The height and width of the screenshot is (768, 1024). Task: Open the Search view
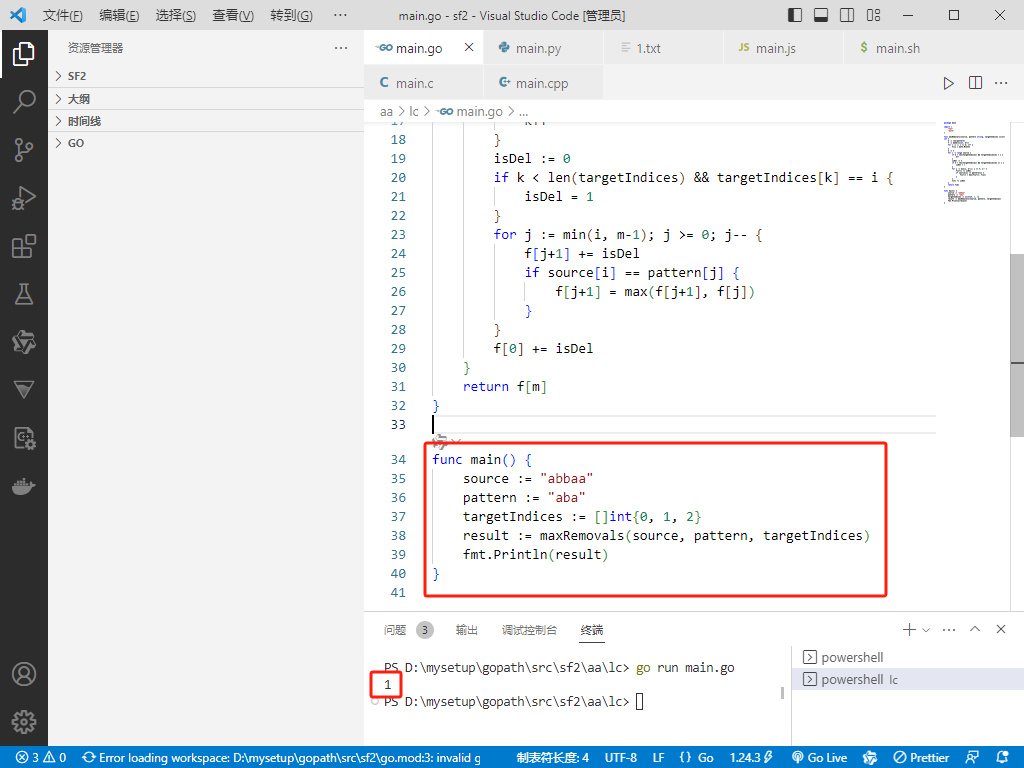24,102
